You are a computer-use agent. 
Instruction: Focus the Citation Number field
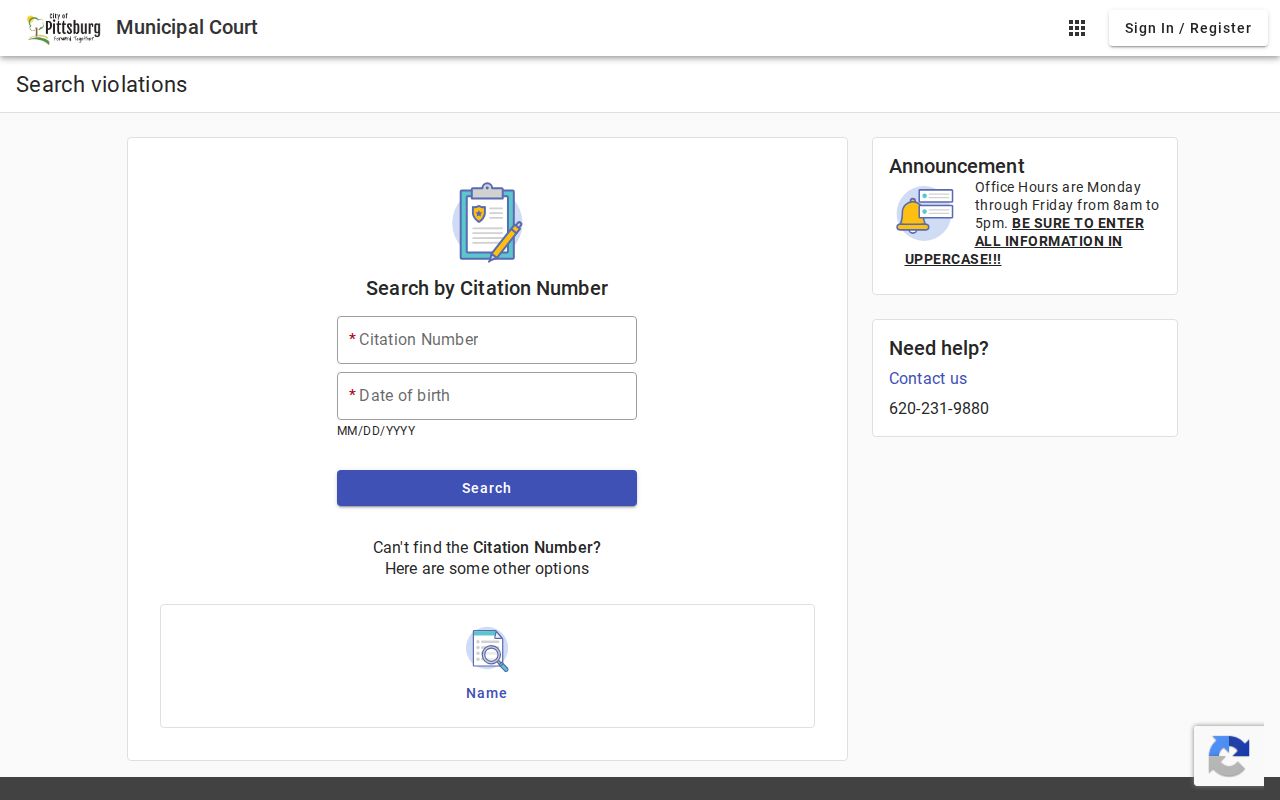click(487, 340)
